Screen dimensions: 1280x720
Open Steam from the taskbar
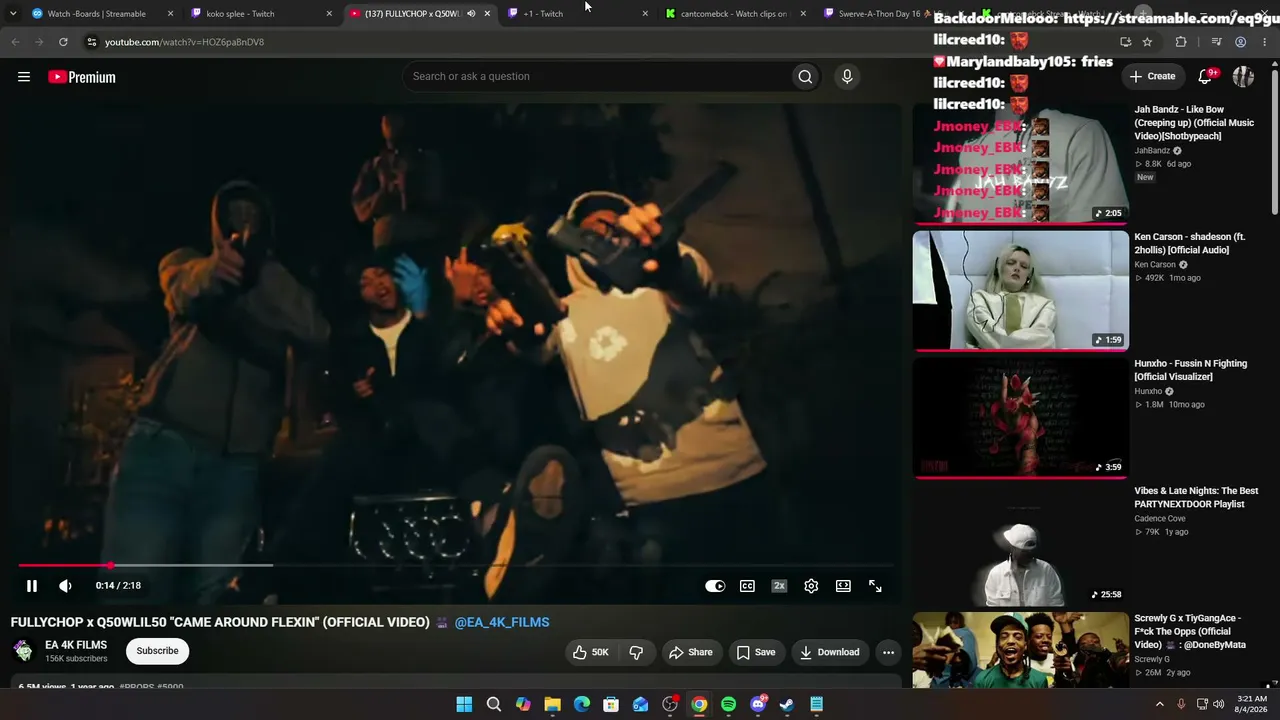pyautogui.click(x=787, y=704)
